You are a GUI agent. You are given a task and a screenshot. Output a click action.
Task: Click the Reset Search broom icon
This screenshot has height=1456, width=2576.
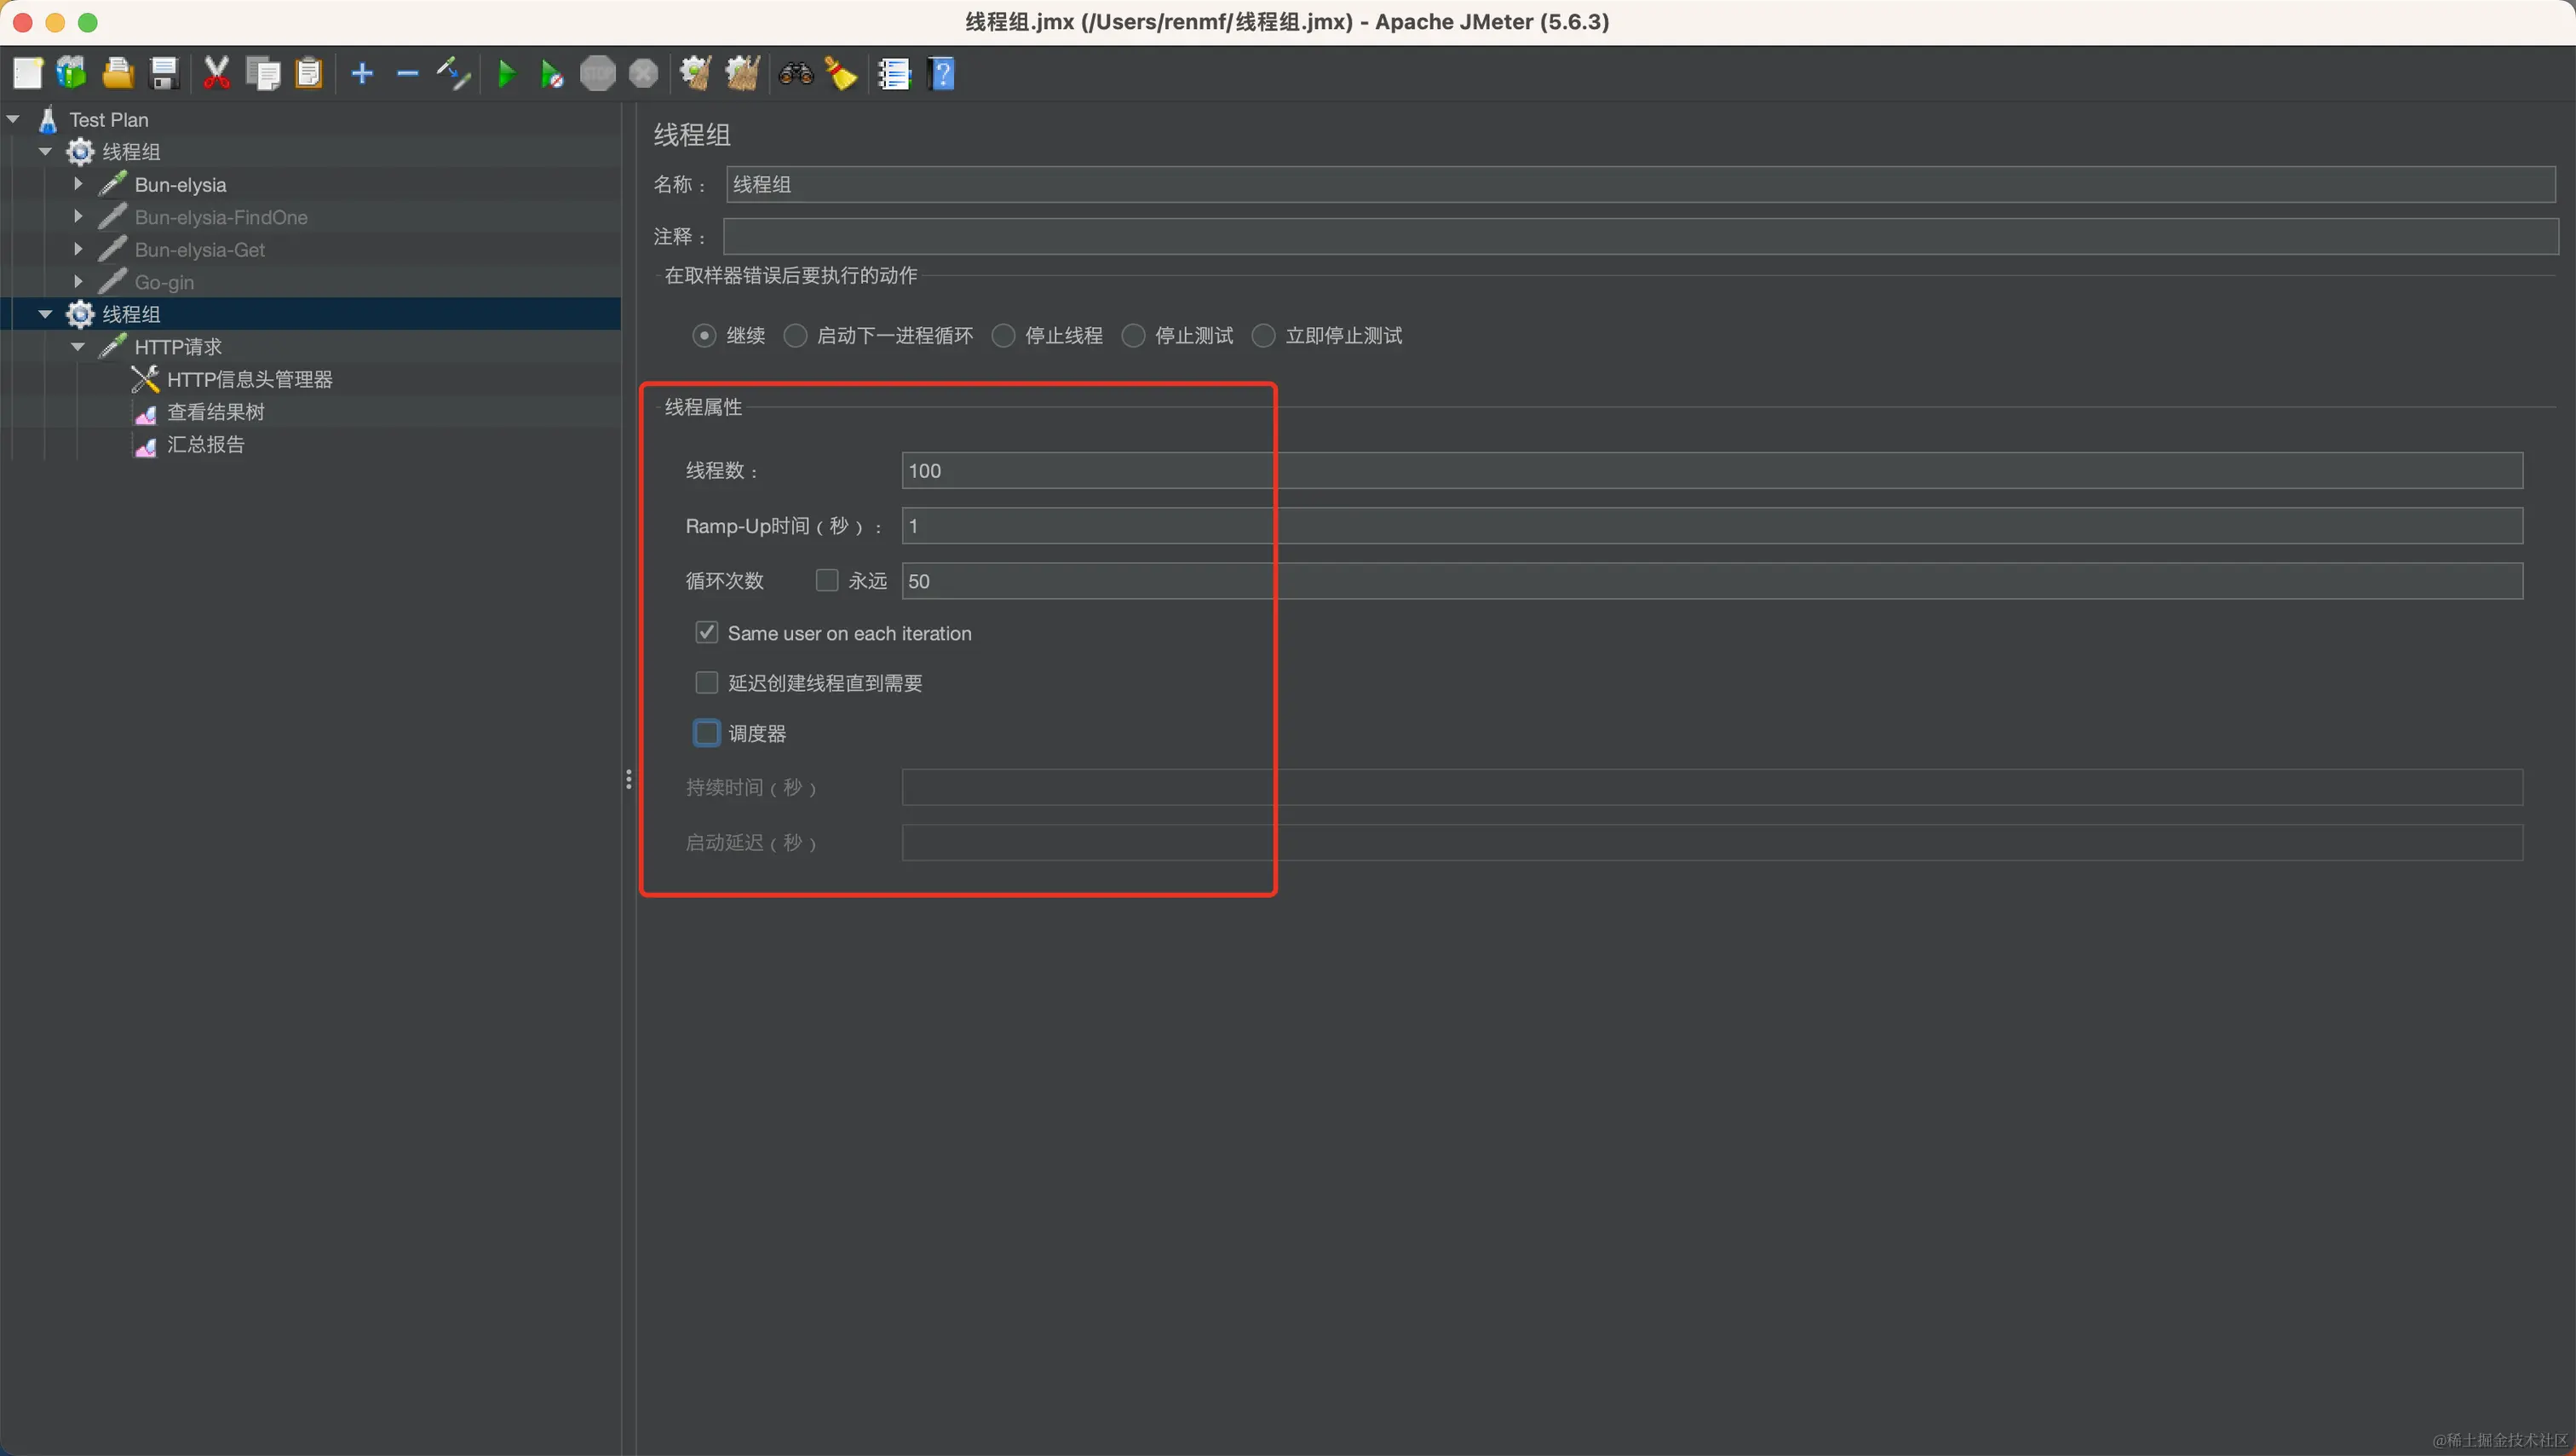click(841, 73)
